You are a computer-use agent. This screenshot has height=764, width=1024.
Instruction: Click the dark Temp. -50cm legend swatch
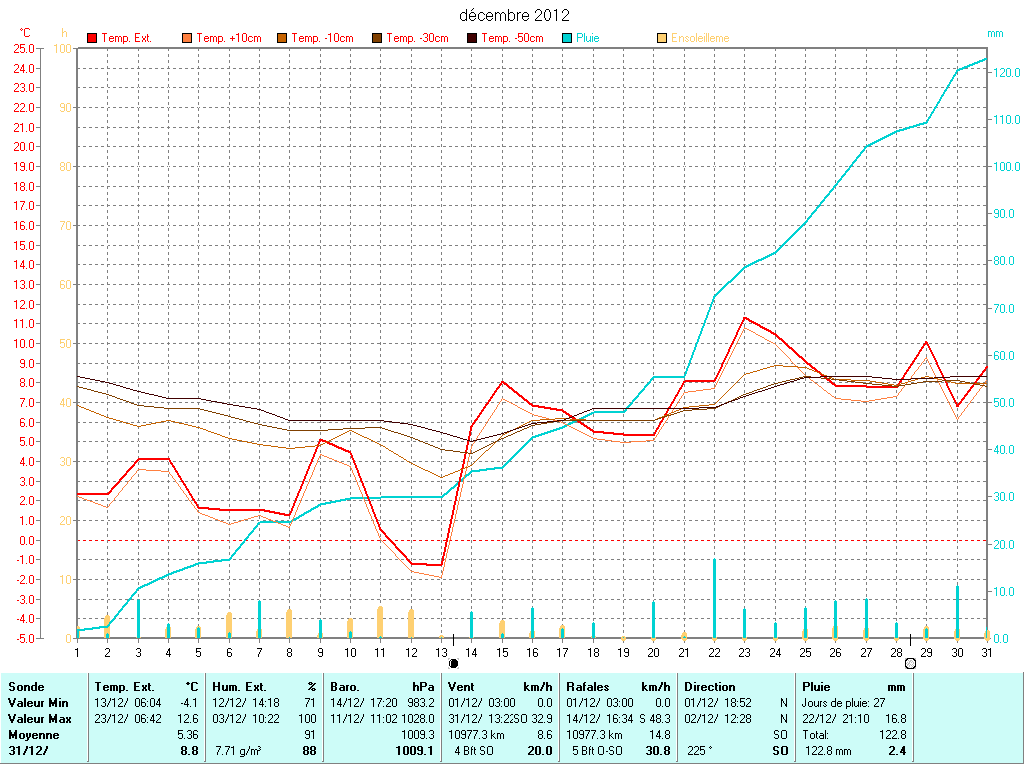(x=472, y=38)
